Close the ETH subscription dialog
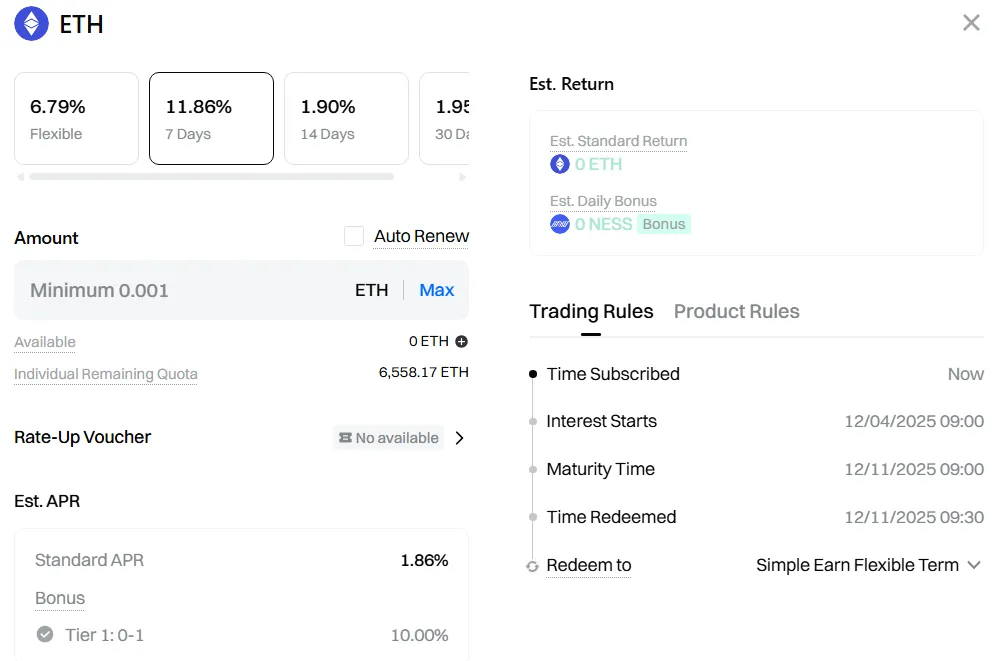Image resolution: width=1002 pixels, height=661 pixels. click(x=970, y=23)
